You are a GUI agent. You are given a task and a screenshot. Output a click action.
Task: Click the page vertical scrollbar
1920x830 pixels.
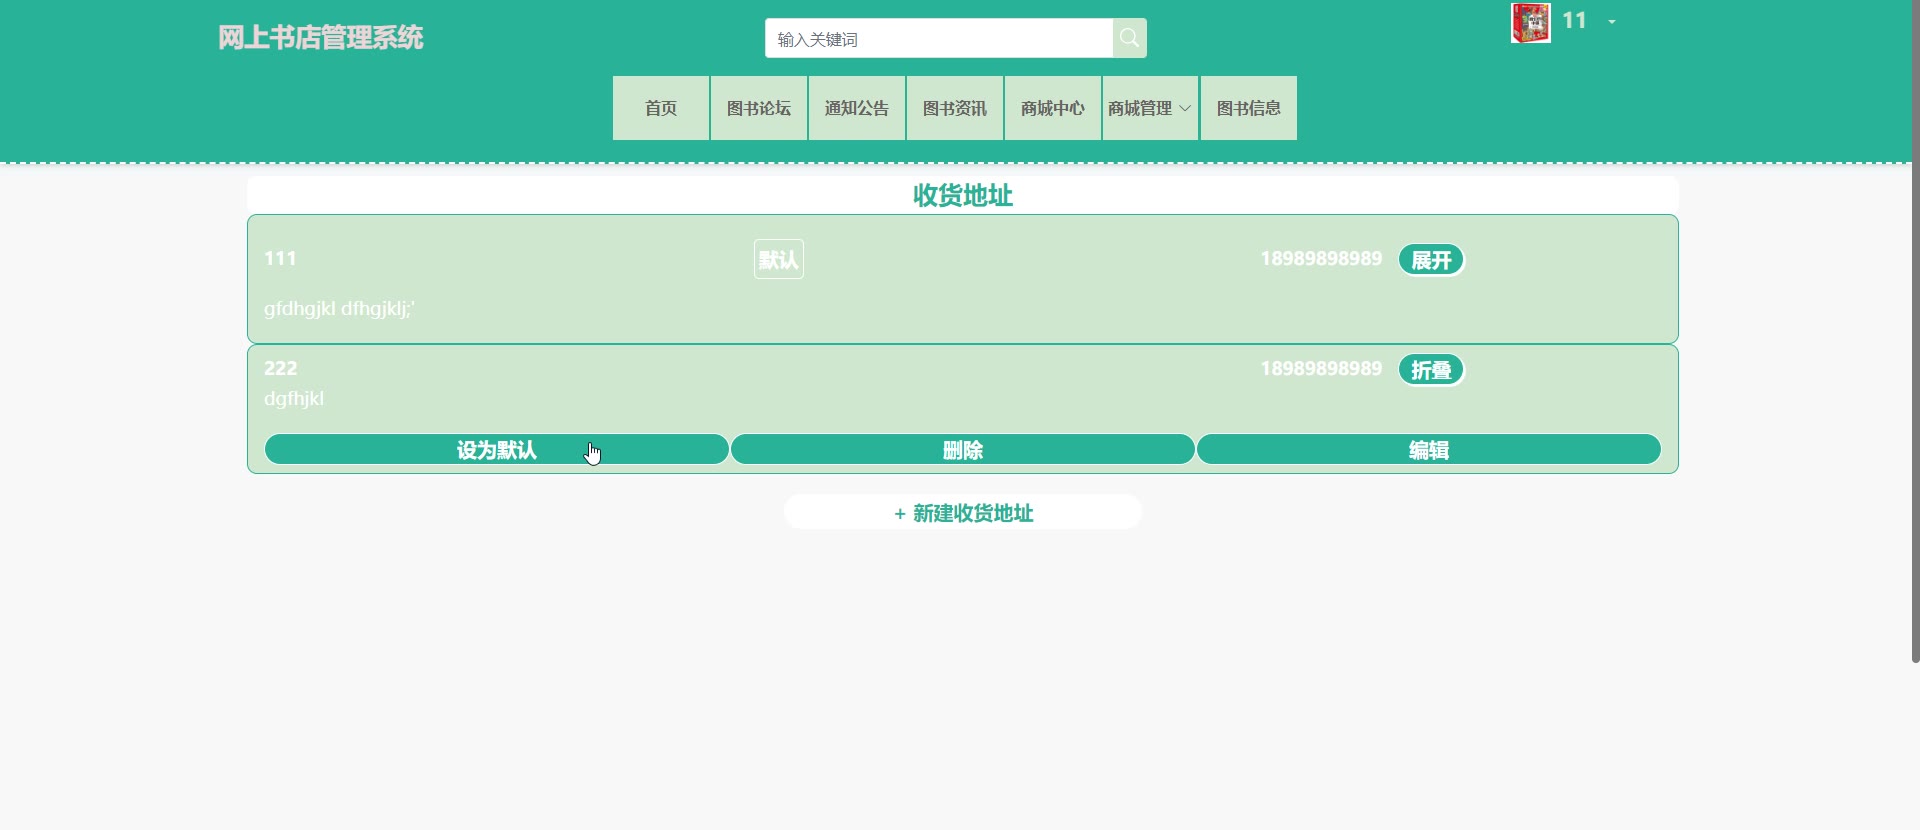point(1915,331)
